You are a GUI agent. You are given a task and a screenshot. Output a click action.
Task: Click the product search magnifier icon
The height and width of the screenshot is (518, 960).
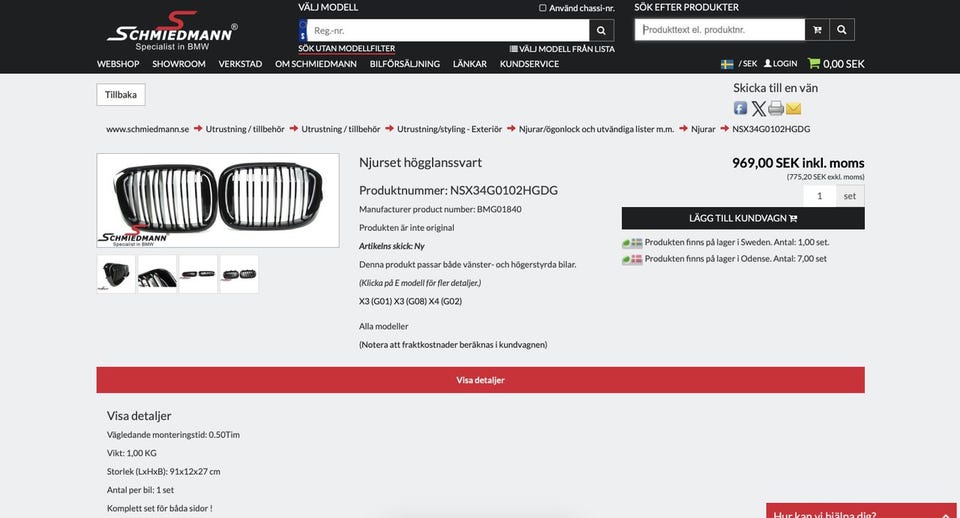tap(842, 29)
